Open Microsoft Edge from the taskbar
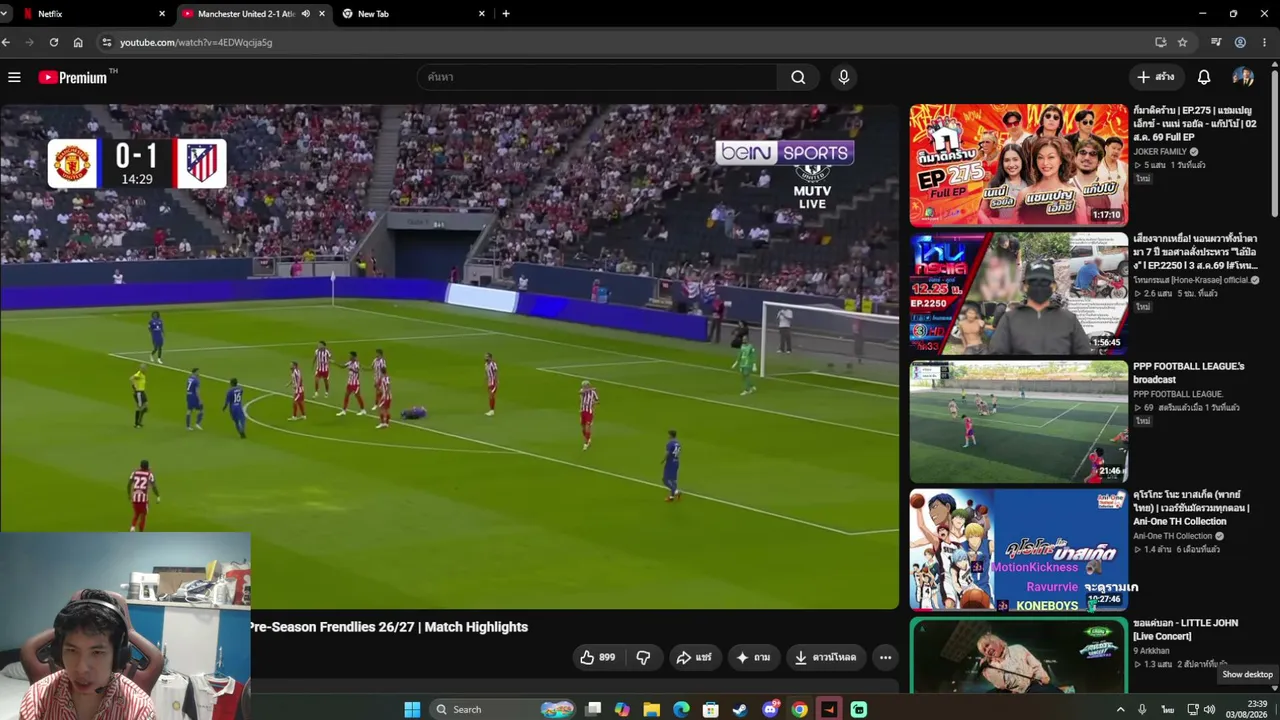The width and height of the screenshot is (1280, 720). coord(681,709)
